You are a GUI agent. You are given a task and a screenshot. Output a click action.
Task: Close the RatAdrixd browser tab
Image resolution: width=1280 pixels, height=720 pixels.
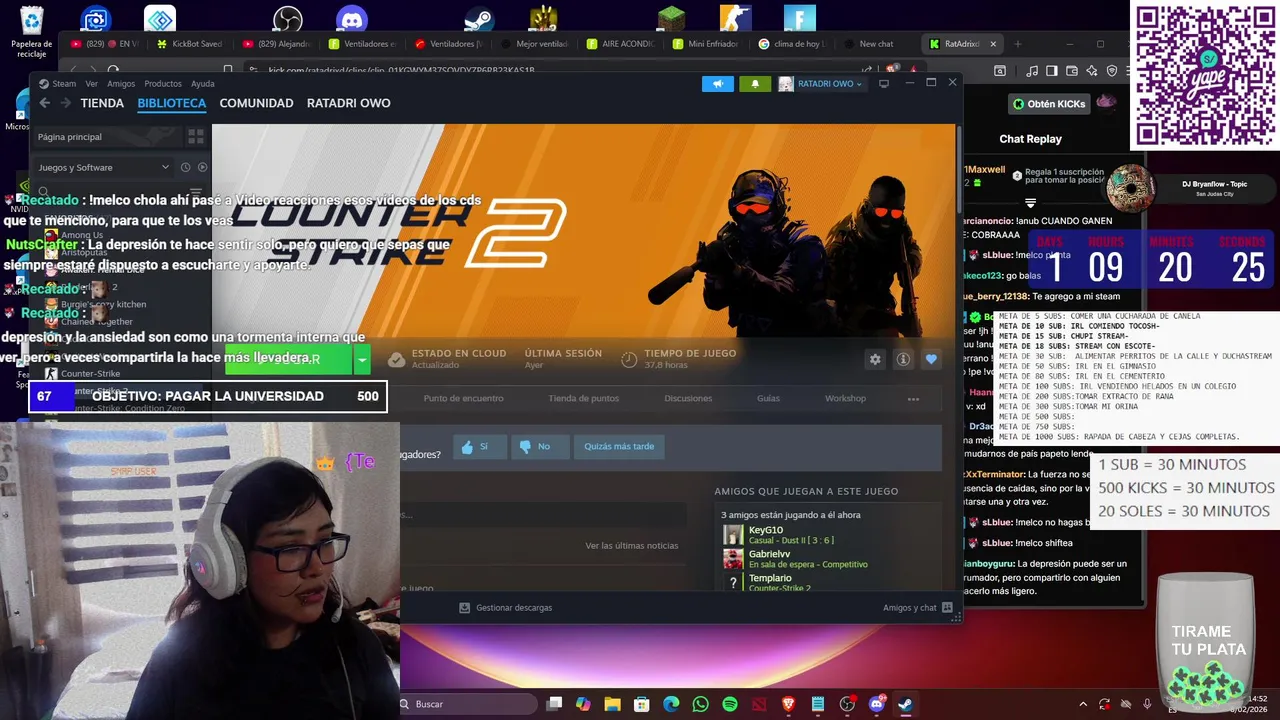pyautogui.click(x=994, y=44)
